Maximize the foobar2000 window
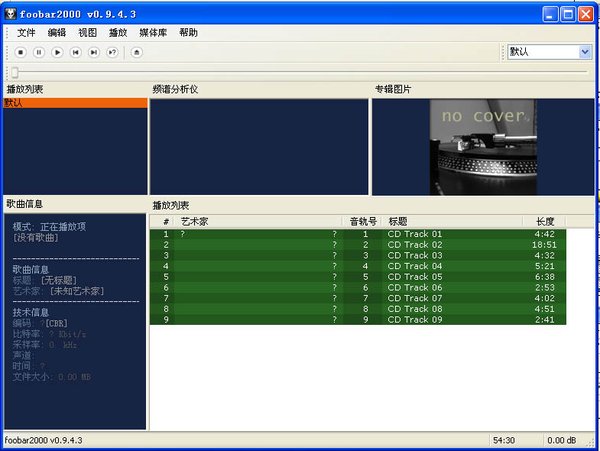This screenshot has height=451, width=600. tap(568, 15)
